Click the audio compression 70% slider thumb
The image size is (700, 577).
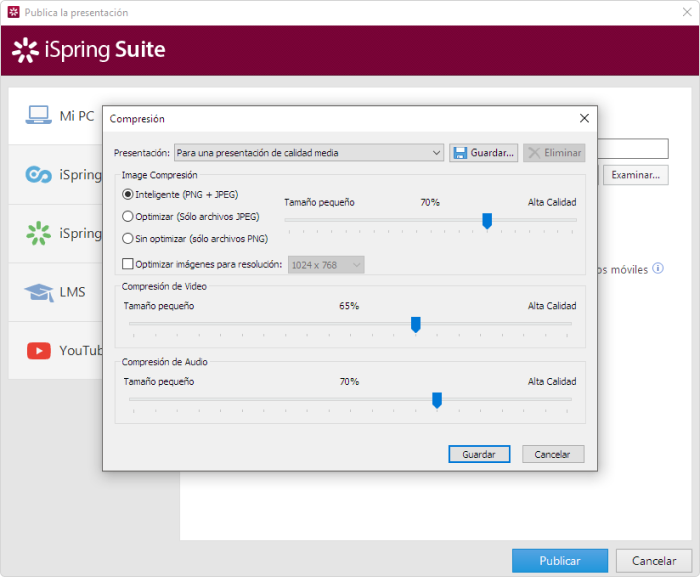coord(437,400)
